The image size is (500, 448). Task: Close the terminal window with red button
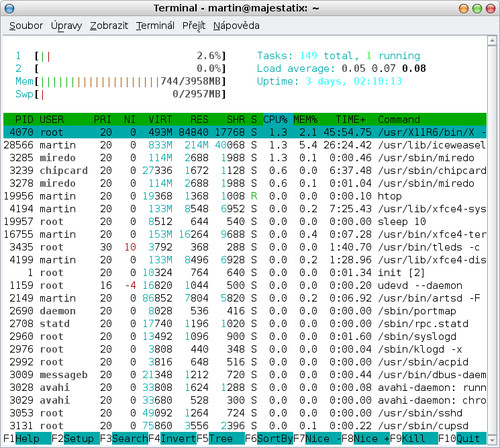490,8
